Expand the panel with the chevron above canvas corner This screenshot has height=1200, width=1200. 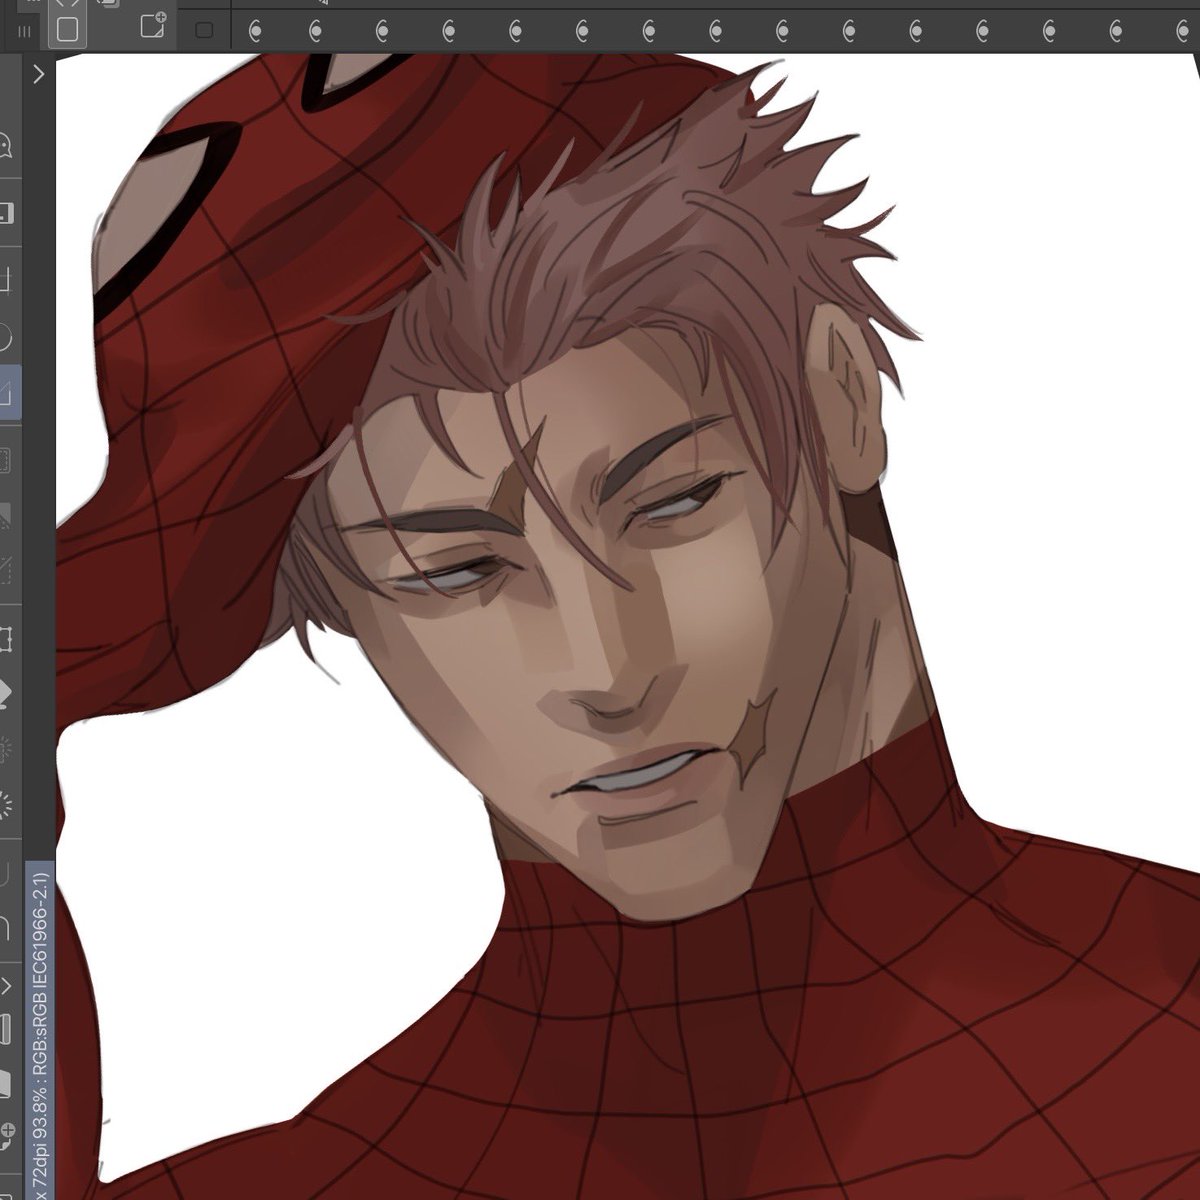pos(38,74)
